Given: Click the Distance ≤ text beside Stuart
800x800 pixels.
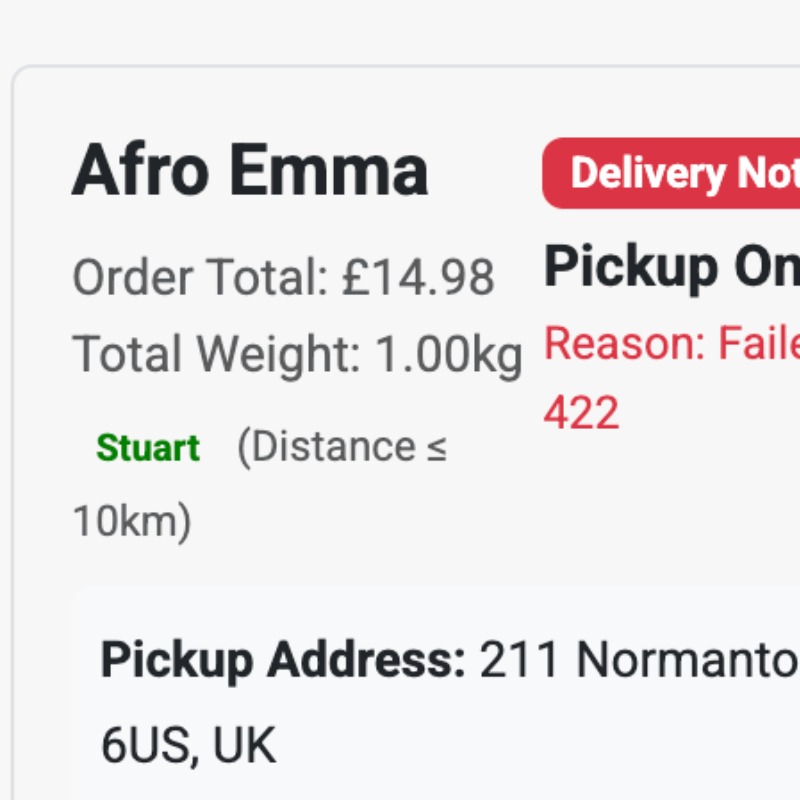Looking at the screenshot, I should (x=342, y=448).
